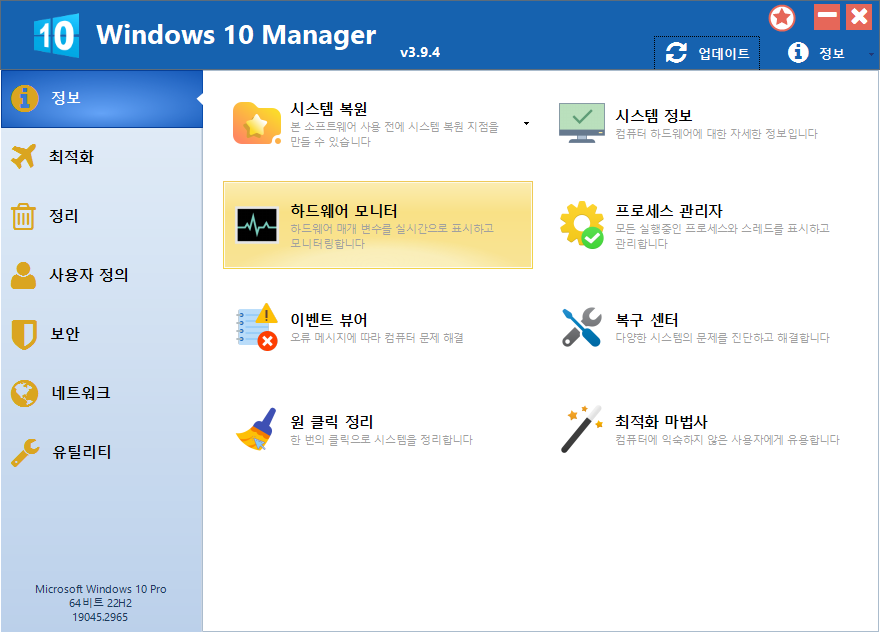Viewport: 880px width, 632px height.
Task: Switch to the 네트워크 sidebar tab
Action: tap(102, 393)
